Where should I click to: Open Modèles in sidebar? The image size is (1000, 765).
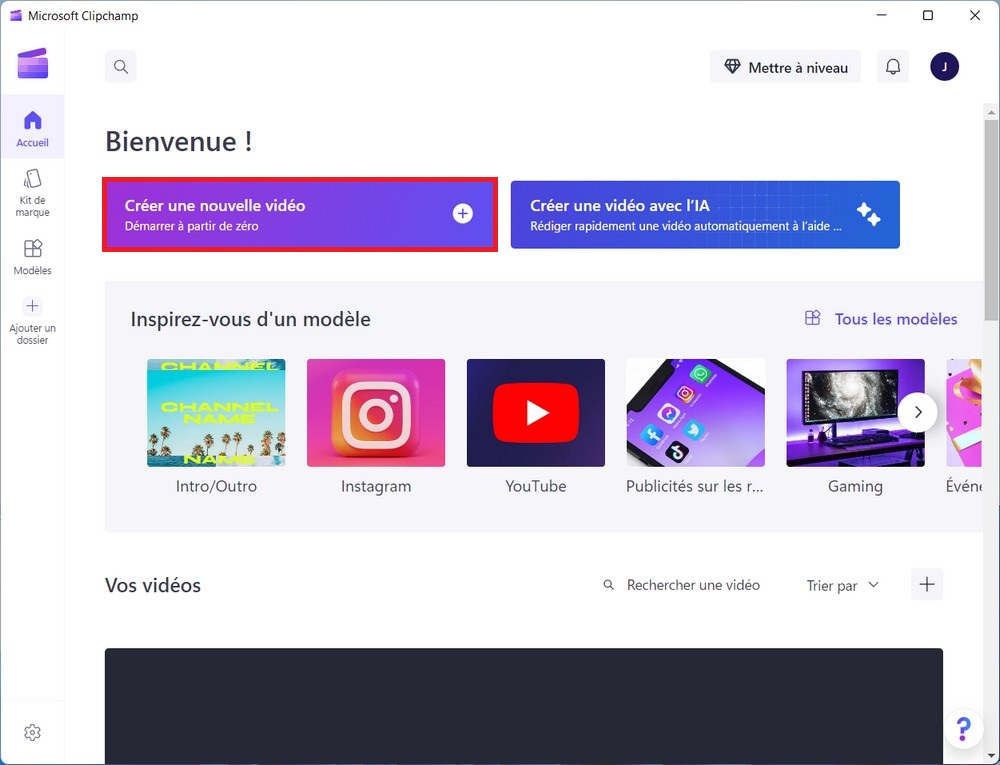coord(33,257)
